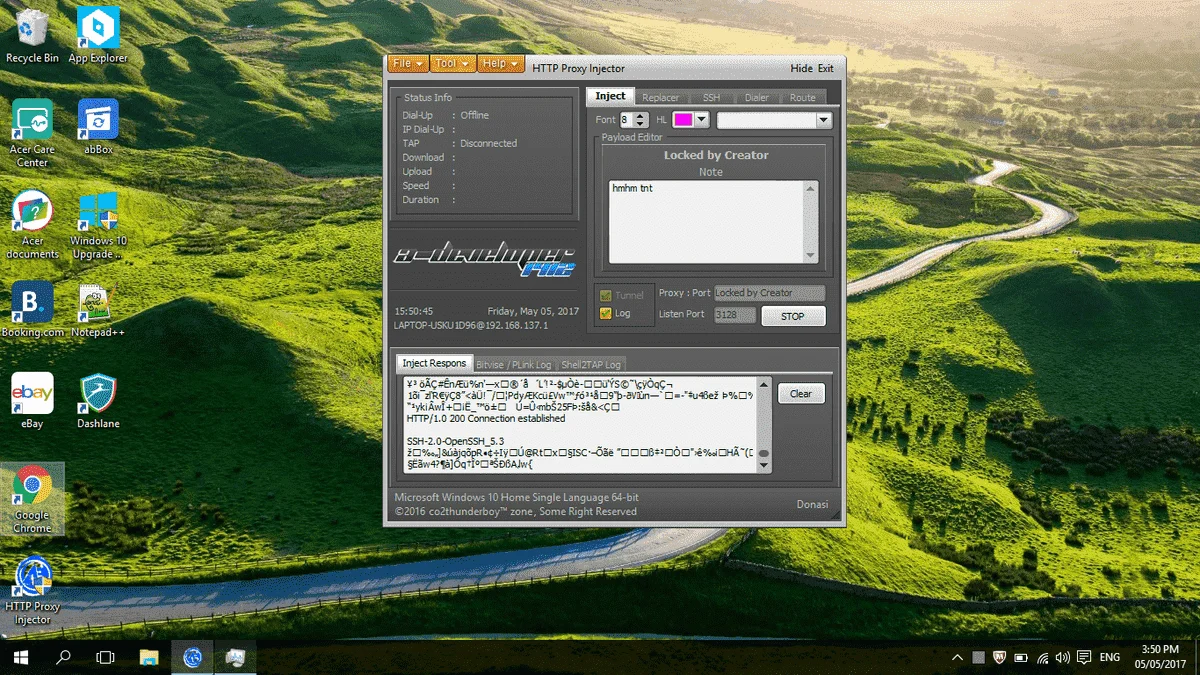The width and height of the screenshot is (1200, 675).
Task: Select the 'HTTP/1.0 200 Connection established' log line
Action: click(486, 418)
